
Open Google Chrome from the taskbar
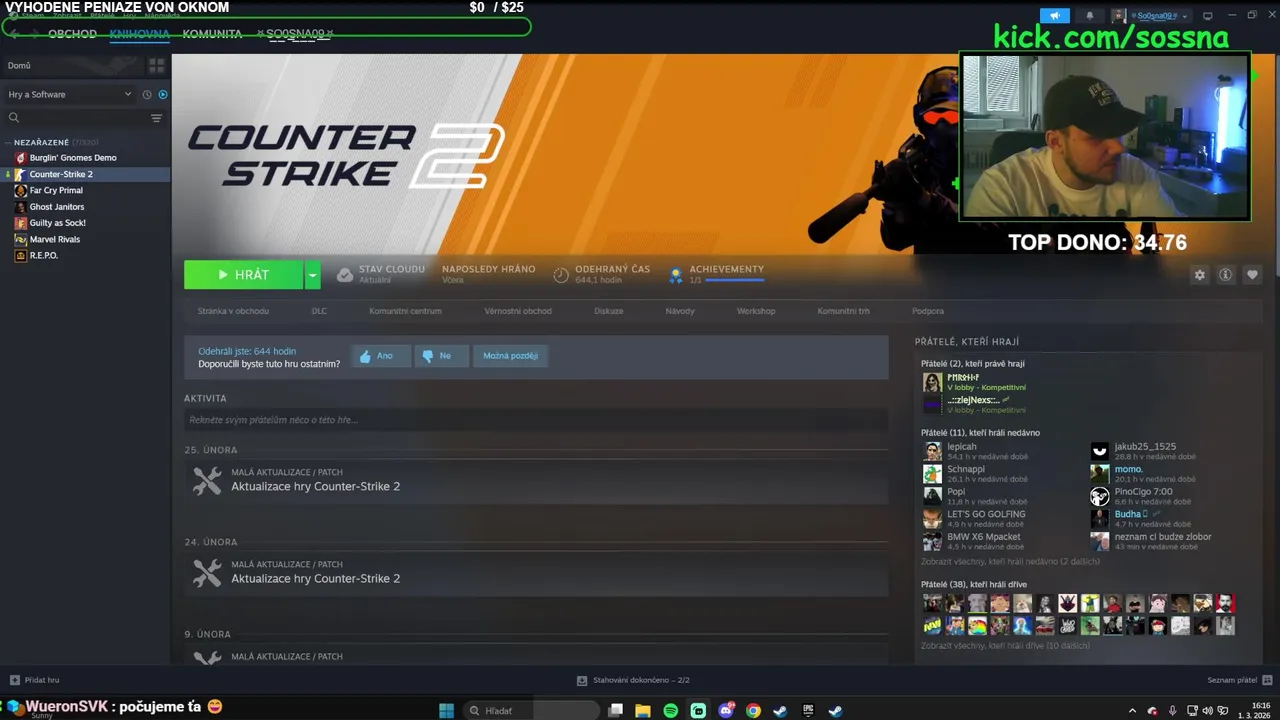pyautogui.click(x=753, y=711)
